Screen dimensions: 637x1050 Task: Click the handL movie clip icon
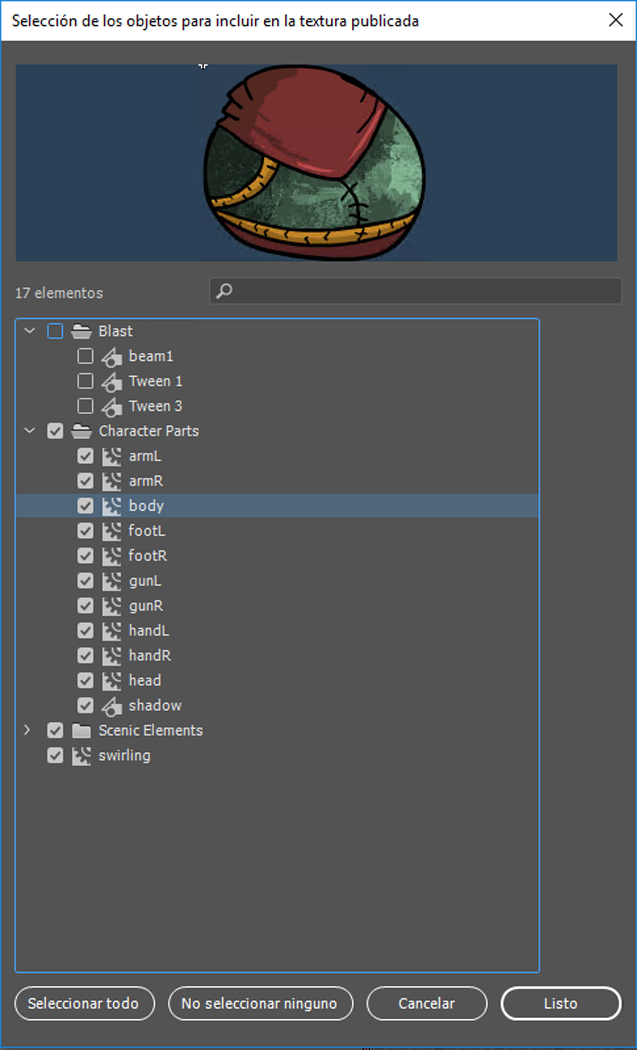pyautogui.click(x=111, y=631)
